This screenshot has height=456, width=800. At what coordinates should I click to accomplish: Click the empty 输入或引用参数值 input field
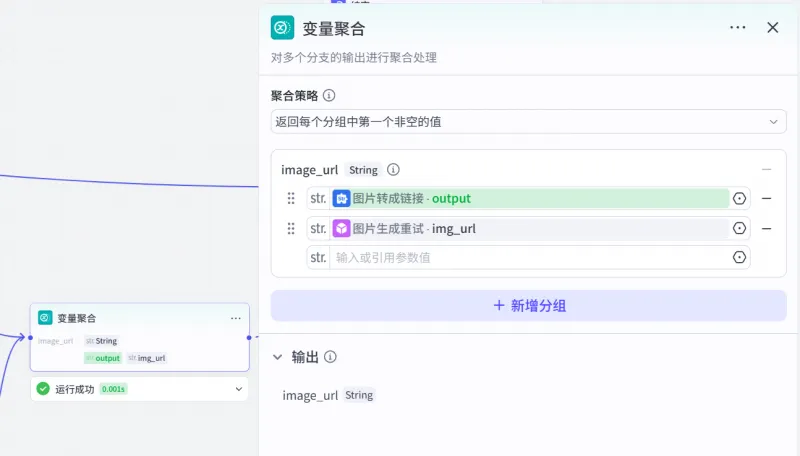(530, 258)
